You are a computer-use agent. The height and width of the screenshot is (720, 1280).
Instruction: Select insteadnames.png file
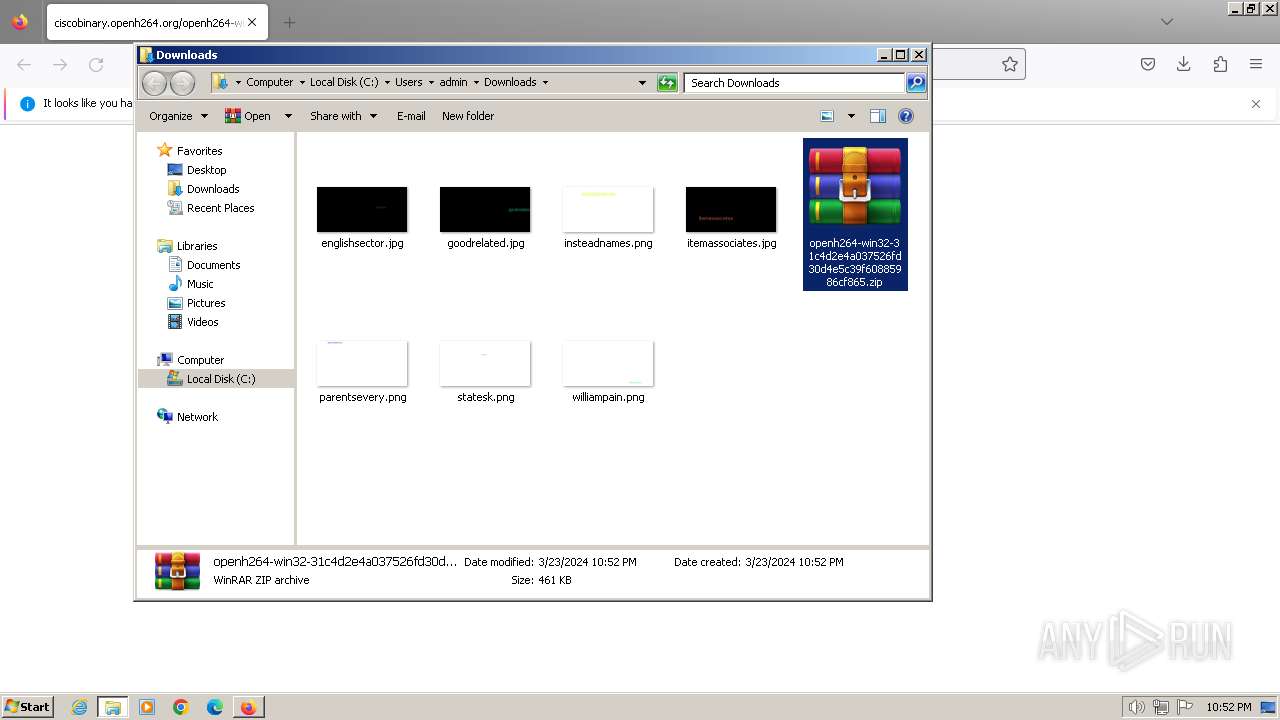click(608, 217)
